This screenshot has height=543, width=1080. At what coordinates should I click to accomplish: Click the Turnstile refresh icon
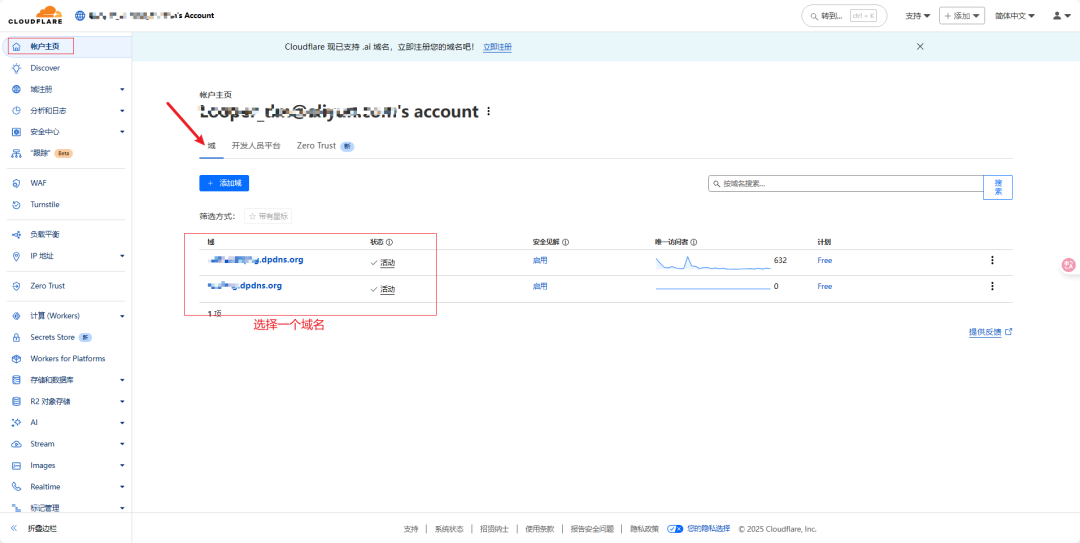tap(17, 205)
